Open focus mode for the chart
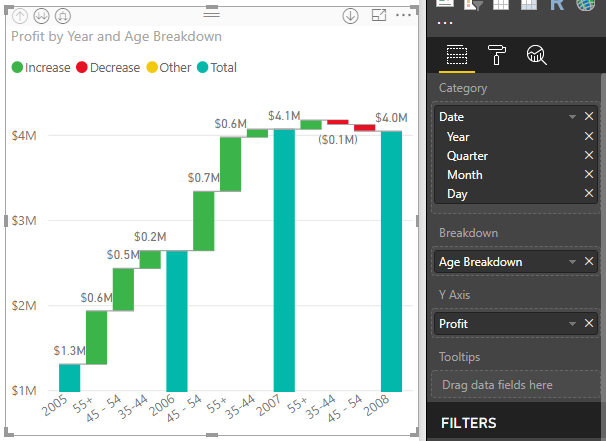This screenshot has width=606, height=441. click(x=378, y=16)
